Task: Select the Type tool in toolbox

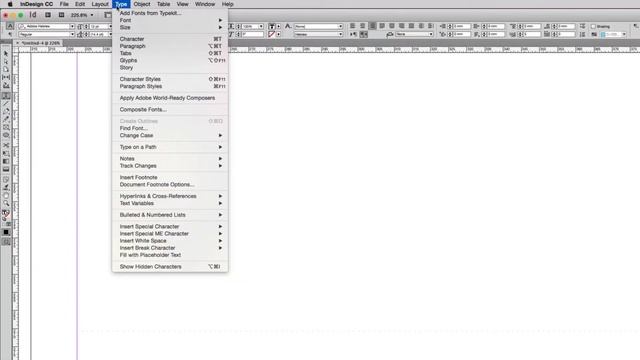Action: [6, 96]
